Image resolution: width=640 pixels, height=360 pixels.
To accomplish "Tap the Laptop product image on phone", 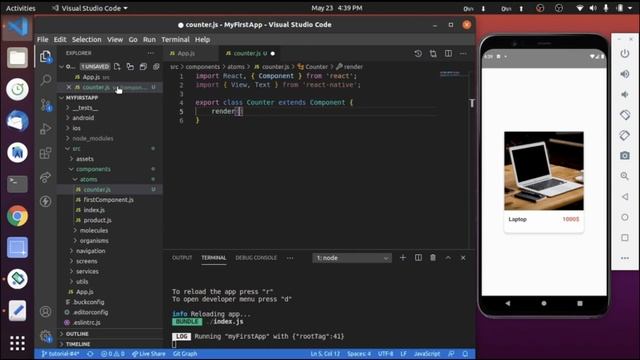I will (544, 171).
